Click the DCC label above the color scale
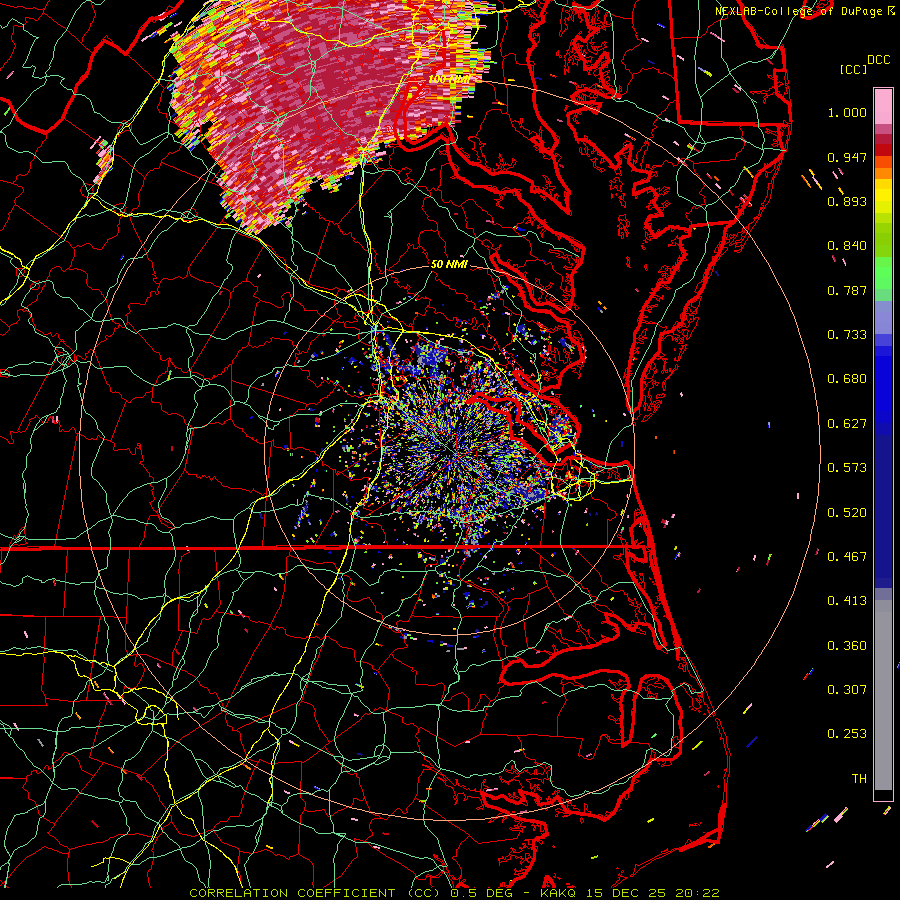Image resolution: width=900 pixels, height=900 pixels. [878, 60]
